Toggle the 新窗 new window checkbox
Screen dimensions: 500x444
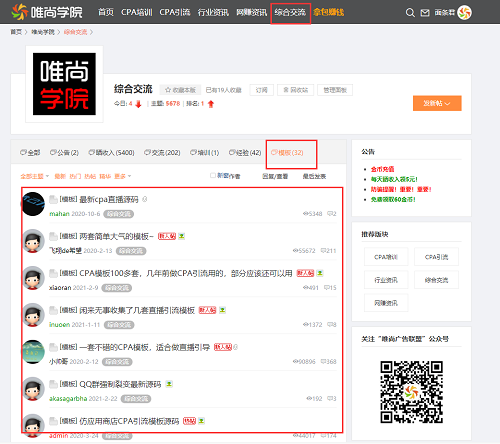click(213, 175)
